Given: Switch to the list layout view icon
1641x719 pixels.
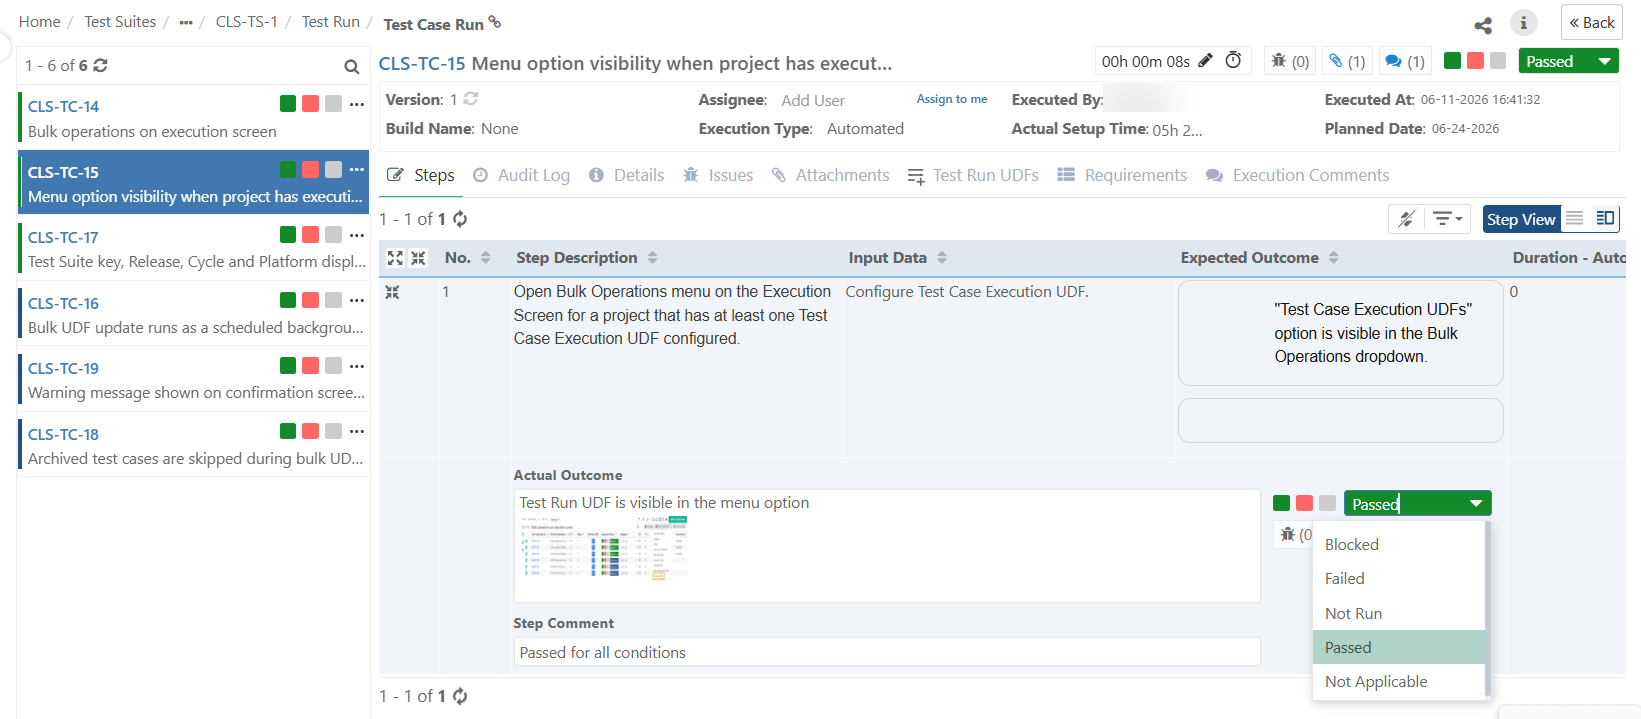Looking at the screenshot, I should point(1575,219).
